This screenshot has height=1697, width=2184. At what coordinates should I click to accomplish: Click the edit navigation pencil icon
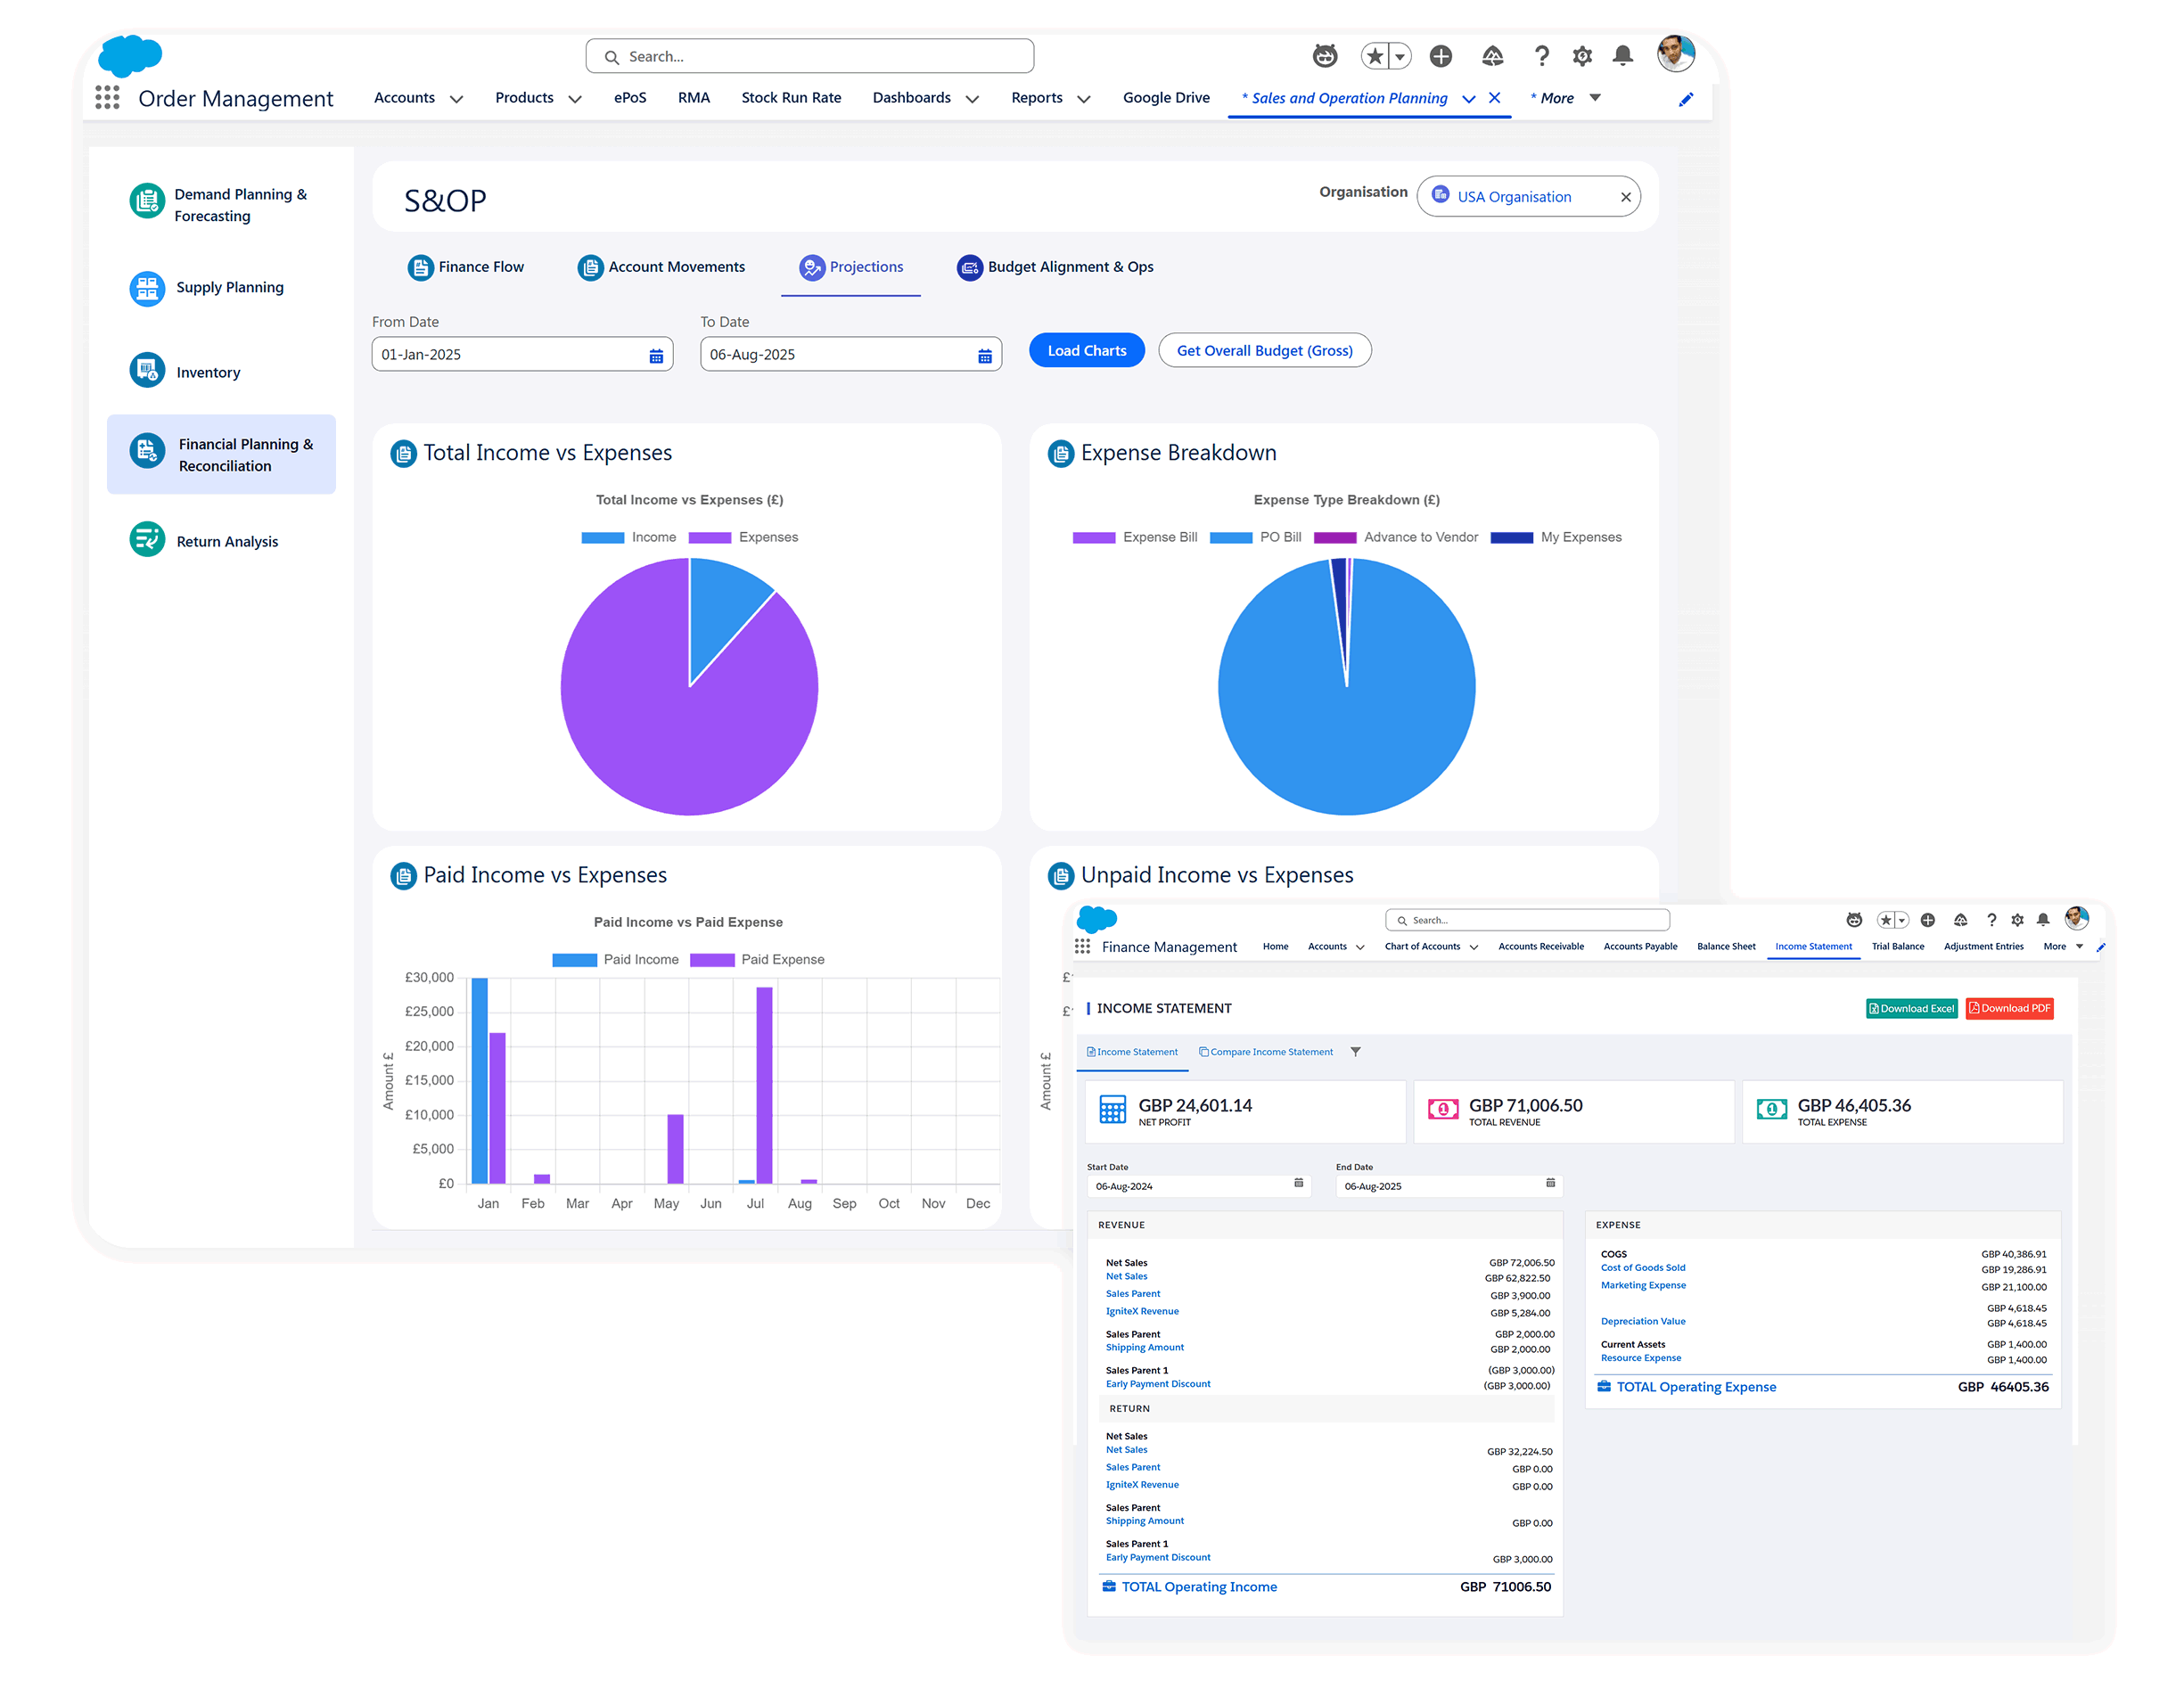coord(1685,99)
